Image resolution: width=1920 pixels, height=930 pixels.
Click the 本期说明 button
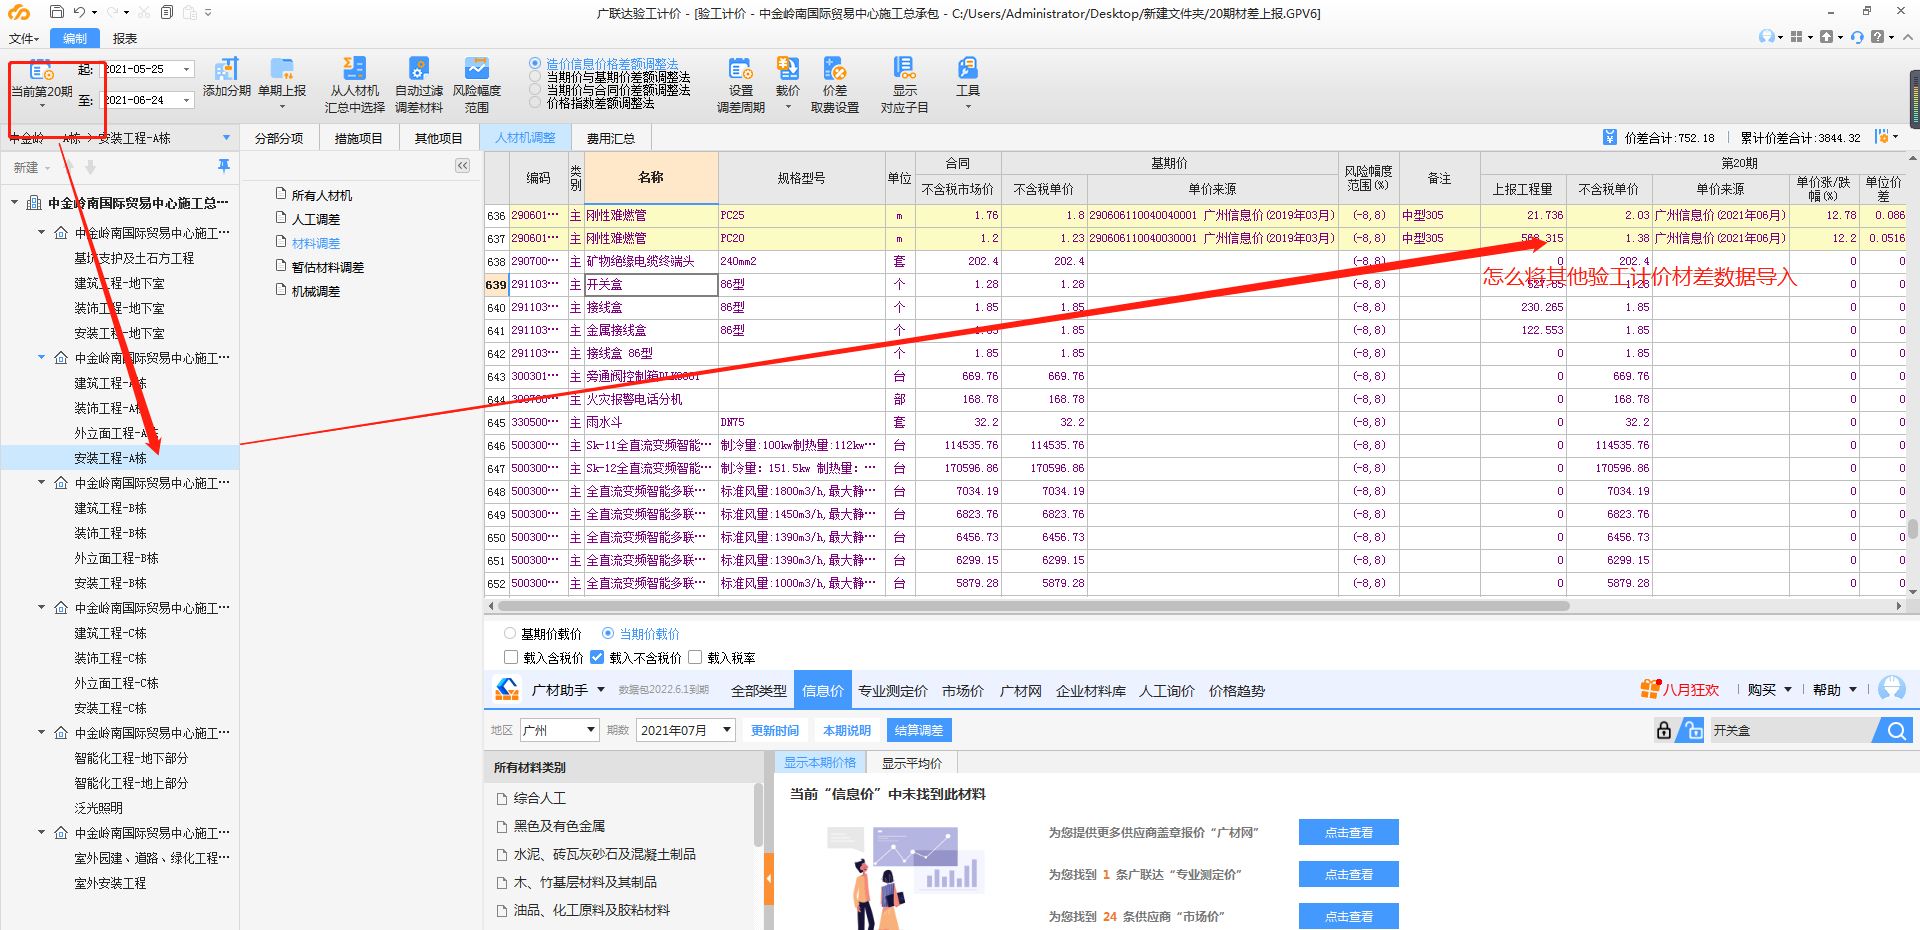[847, 731]
